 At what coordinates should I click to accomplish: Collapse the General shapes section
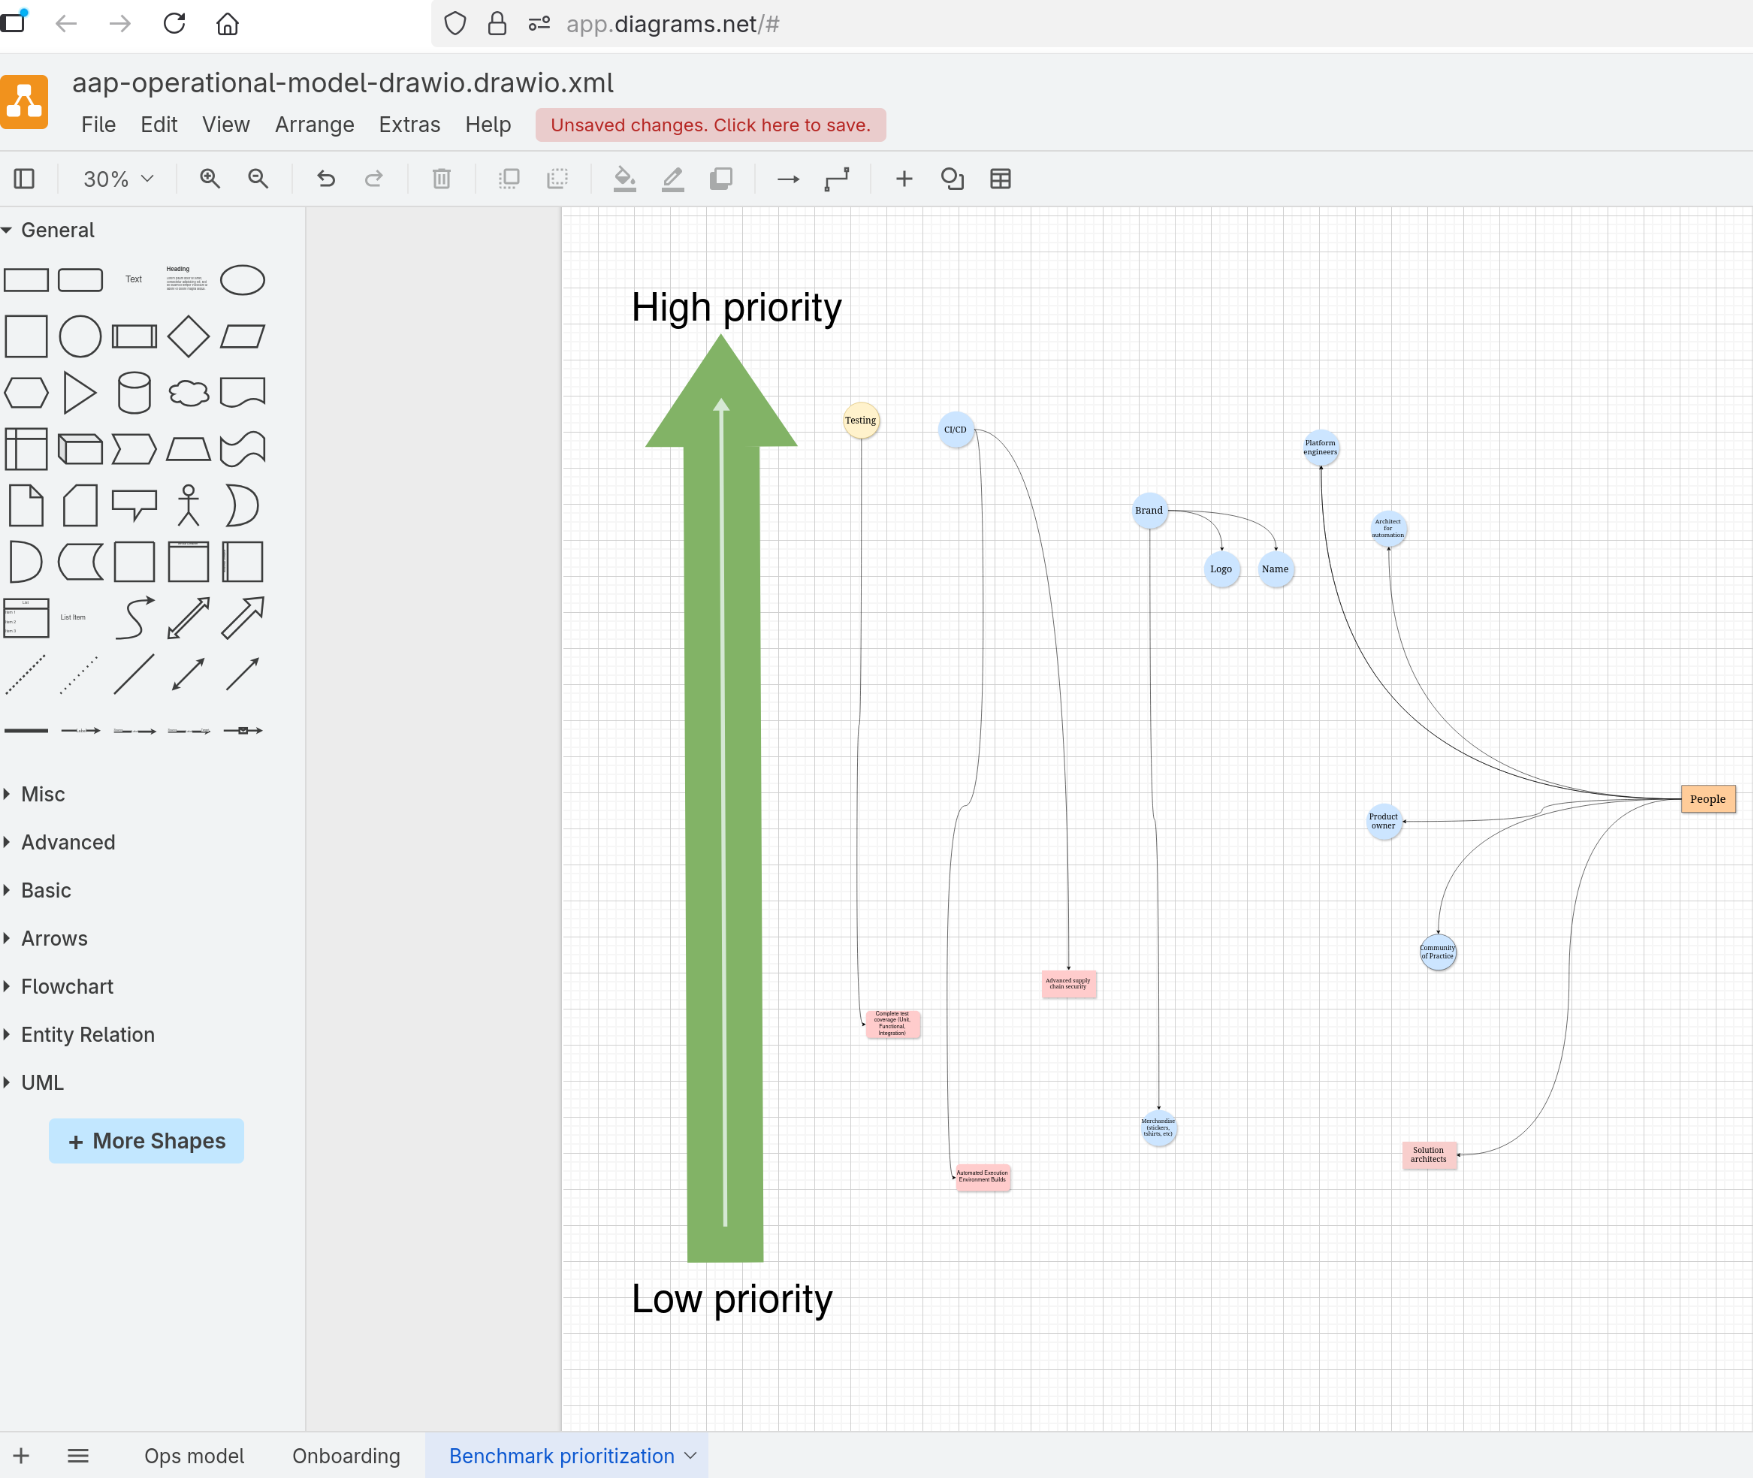pyautogui.click(x=57, y=230)
